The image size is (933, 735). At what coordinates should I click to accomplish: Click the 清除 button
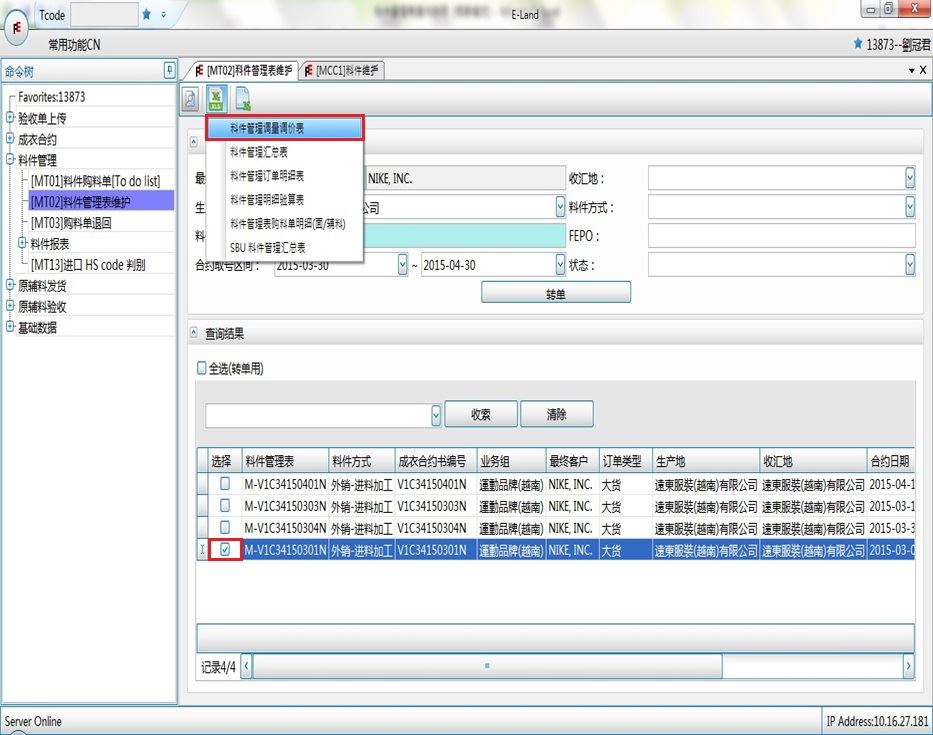(556, 414)
